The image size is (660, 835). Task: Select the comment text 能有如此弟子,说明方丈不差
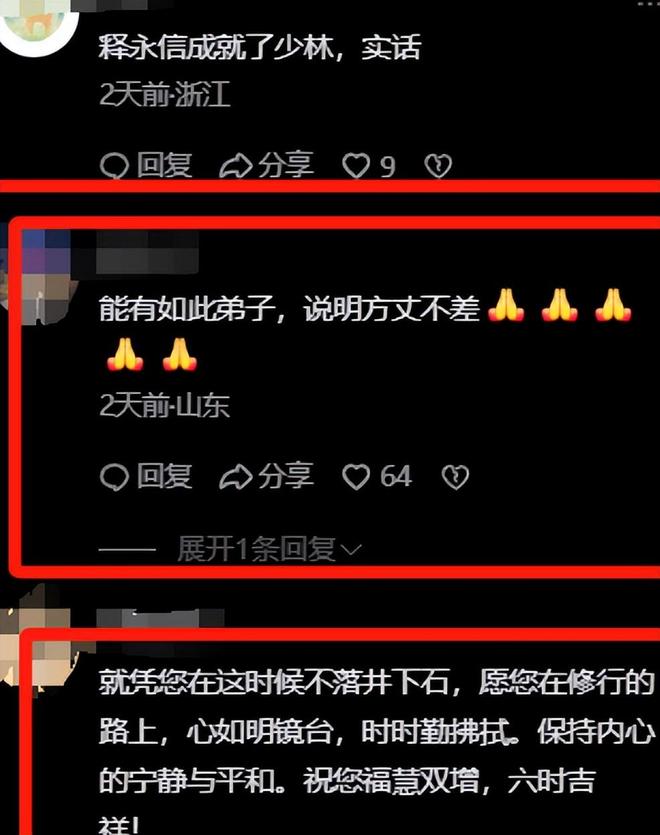pyautogui.click(x=289, y=309)
